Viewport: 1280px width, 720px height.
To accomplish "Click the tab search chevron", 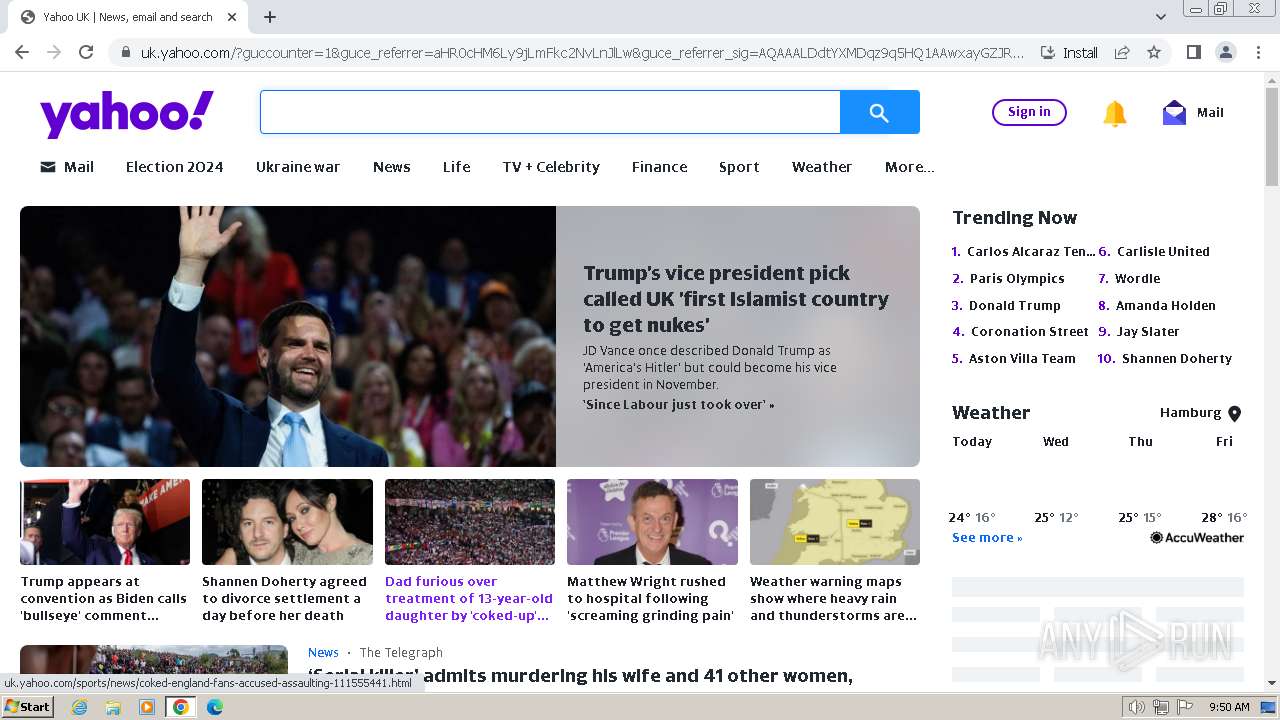I will pos(1160,17).
